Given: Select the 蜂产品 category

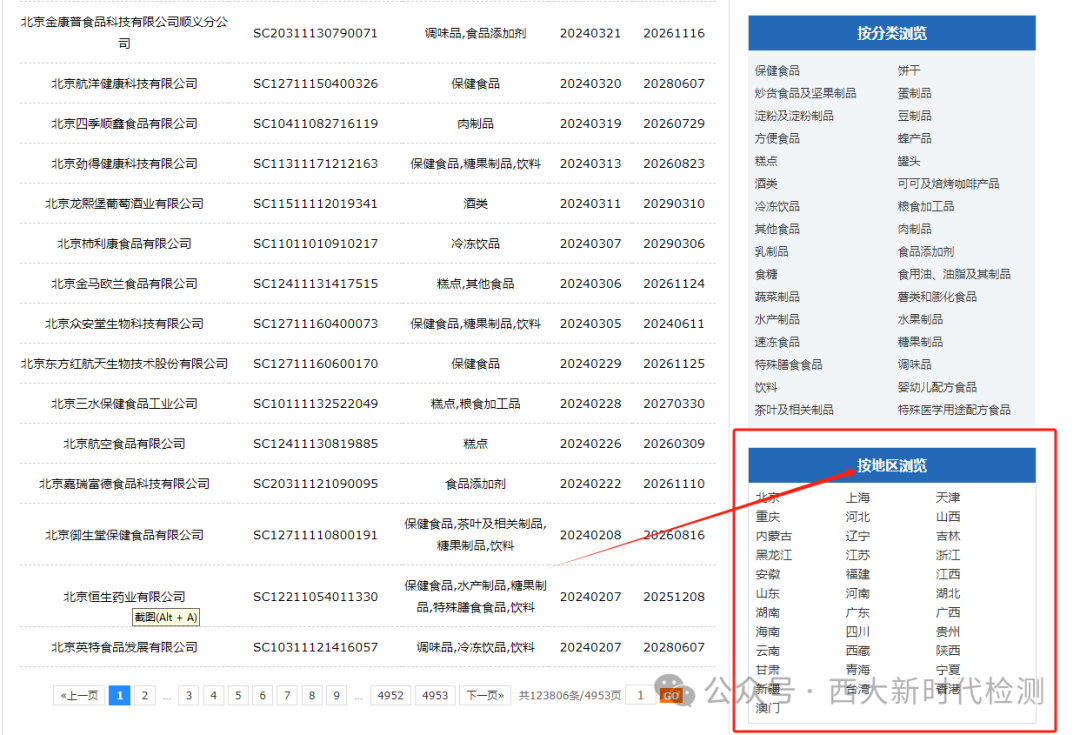Looking at the screenshot, I should click(x=914, y=138).
